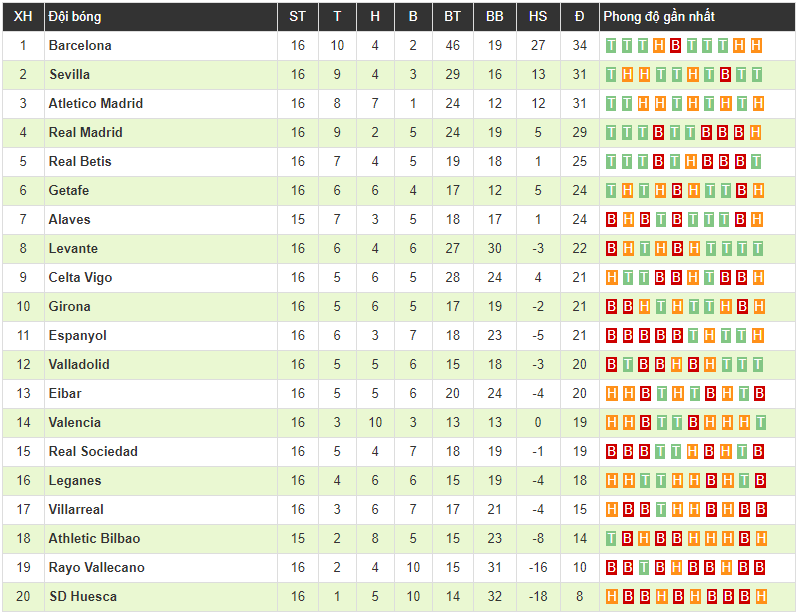The image size is (797, 614).
Task: Click the XH ranking column header
Action: coord(22,16)
